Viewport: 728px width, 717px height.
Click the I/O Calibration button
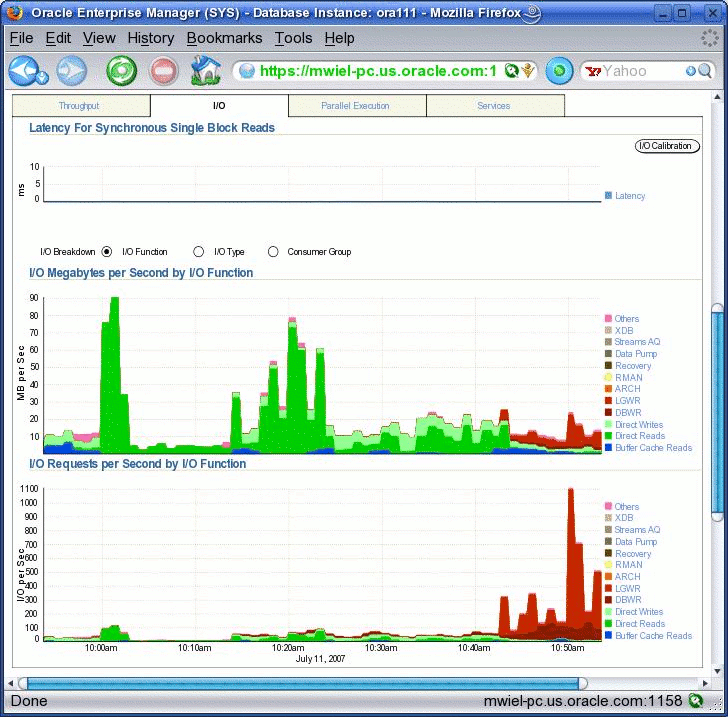pyautogui.click(x=667, y=146)
